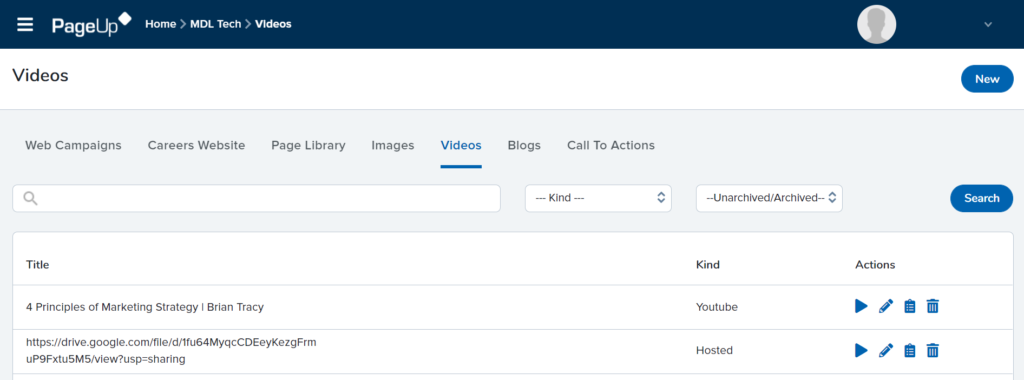The image size is (1024, 380).
Task: Play the Brian Tracy marketing video
Action: tap(861, 306)
